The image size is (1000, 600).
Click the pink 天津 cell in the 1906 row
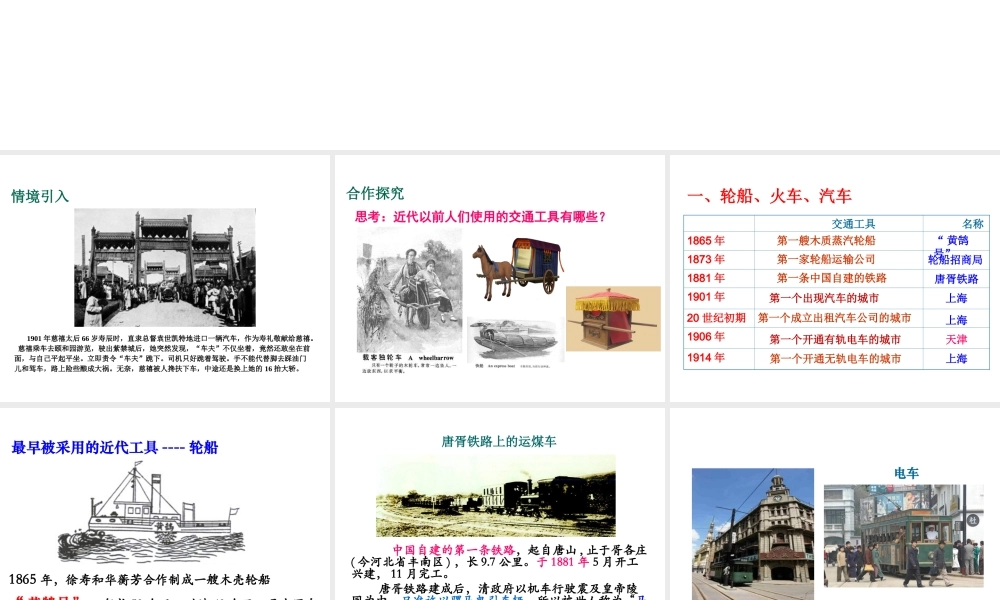tap(956, 339)
